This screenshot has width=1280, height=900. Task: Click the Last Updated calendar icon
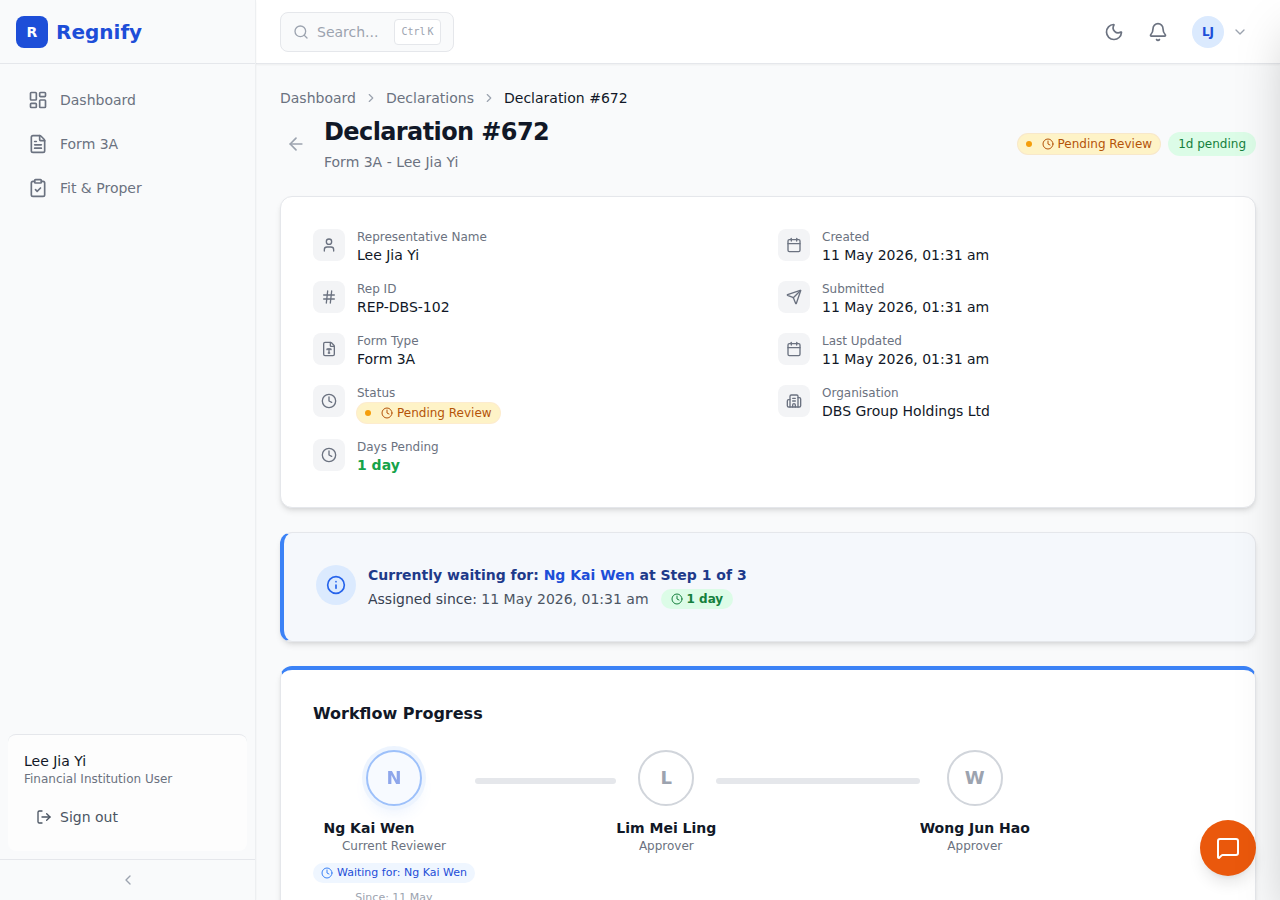794,349
